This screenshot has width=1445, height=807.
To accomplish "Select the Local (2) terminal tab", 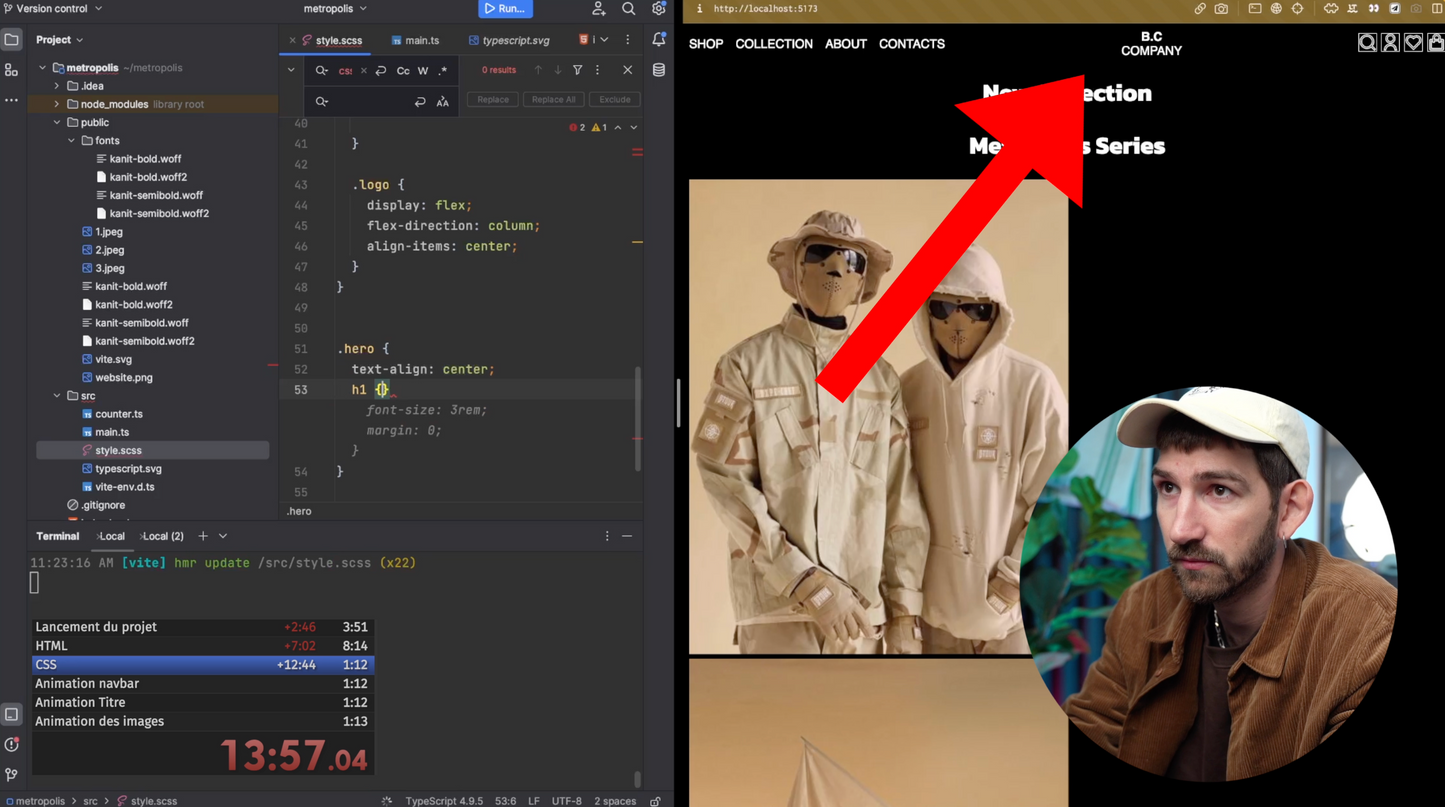I will 163,537.
